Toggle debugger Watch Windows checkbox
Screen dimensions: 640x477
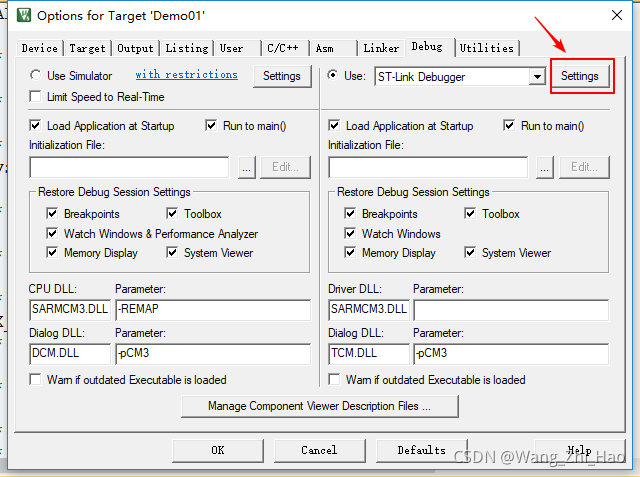click(350, 233)
